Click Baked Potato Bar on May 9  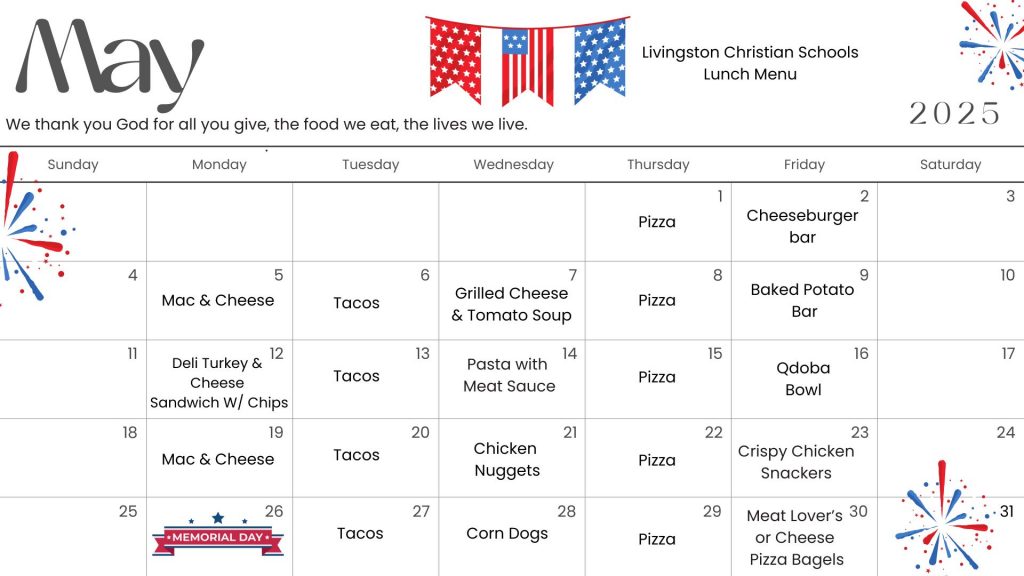(803, 300)
